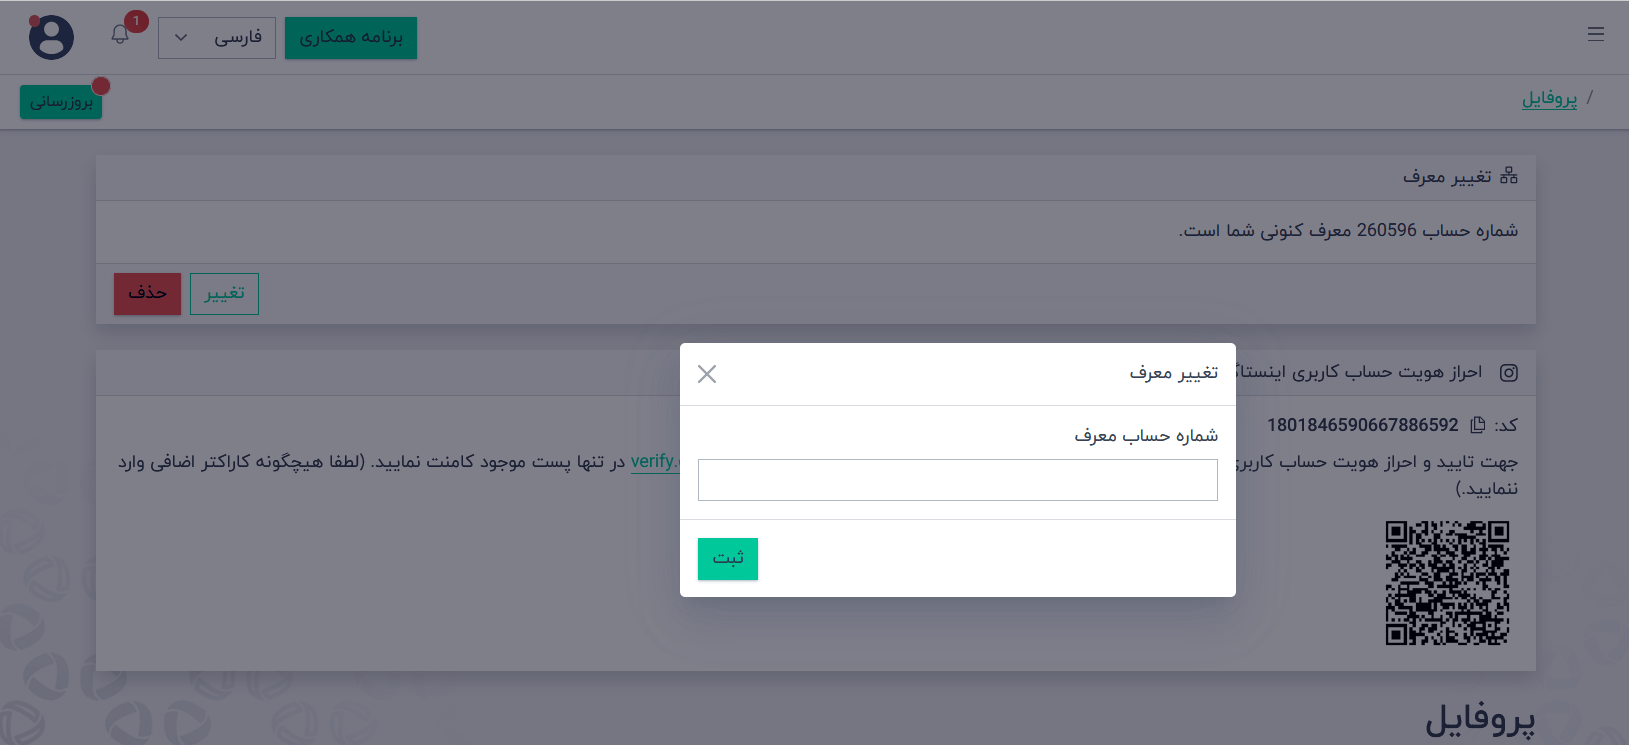The width and height of the screenshot is (1629, 745).
Task: Select the تغییر change button
Action: (224, 293)
